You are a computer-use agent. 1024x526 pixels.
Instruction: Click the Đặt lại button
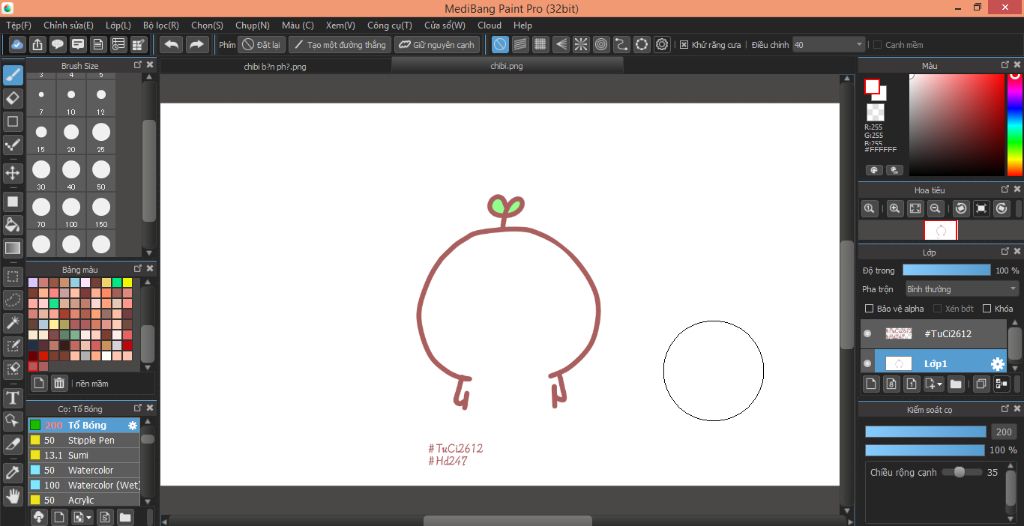pyautogui.click(x=261, y=45)
